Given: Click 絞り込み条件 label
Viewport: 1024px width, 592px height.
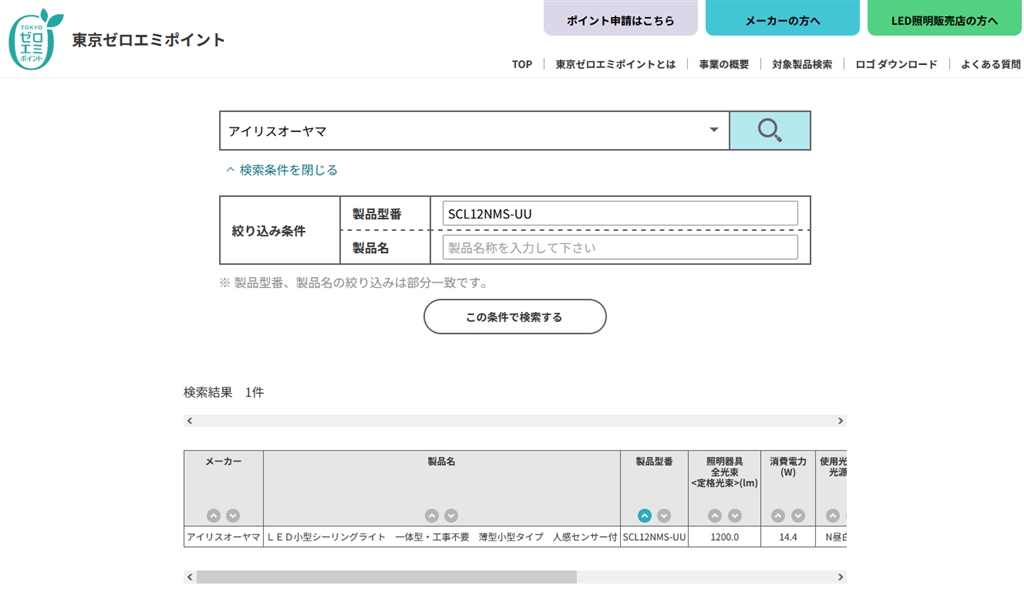Looking at the screenshot, I should 268,231.
